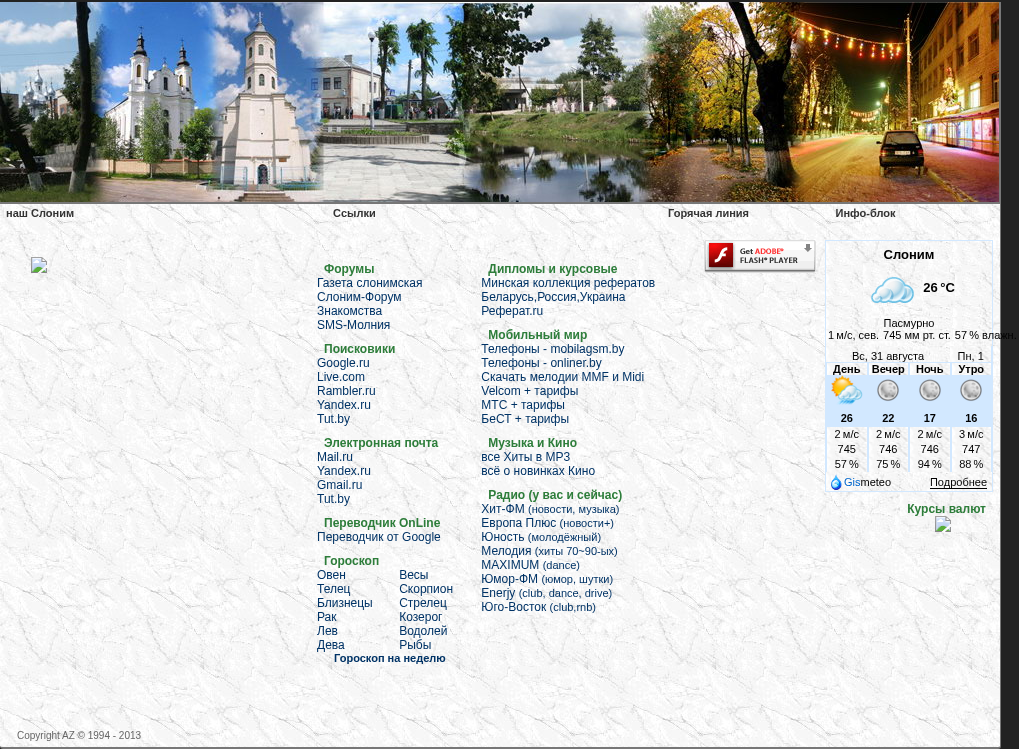Screen dimensions: 1019x749
Task: Visit the Знакомства link
Action: point(350,311)
